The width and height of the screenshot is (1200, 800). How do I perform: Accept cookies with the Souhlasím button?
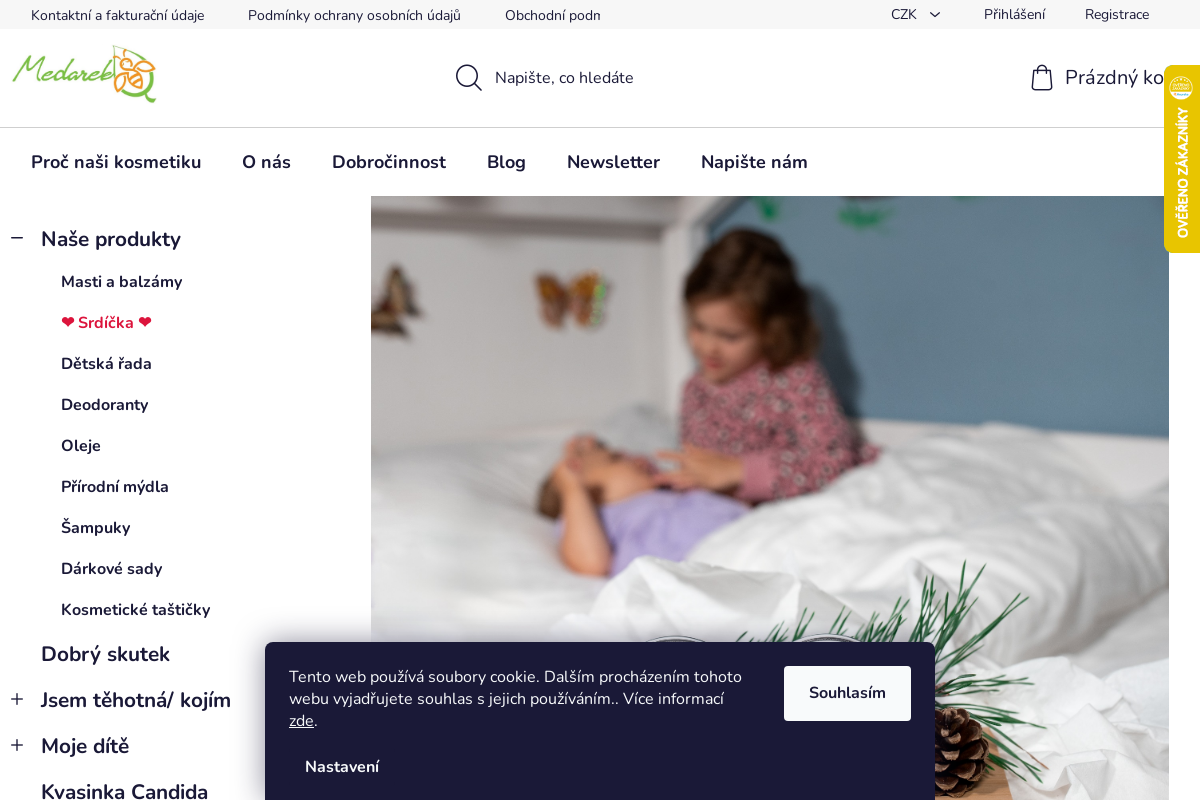(847, 693)
